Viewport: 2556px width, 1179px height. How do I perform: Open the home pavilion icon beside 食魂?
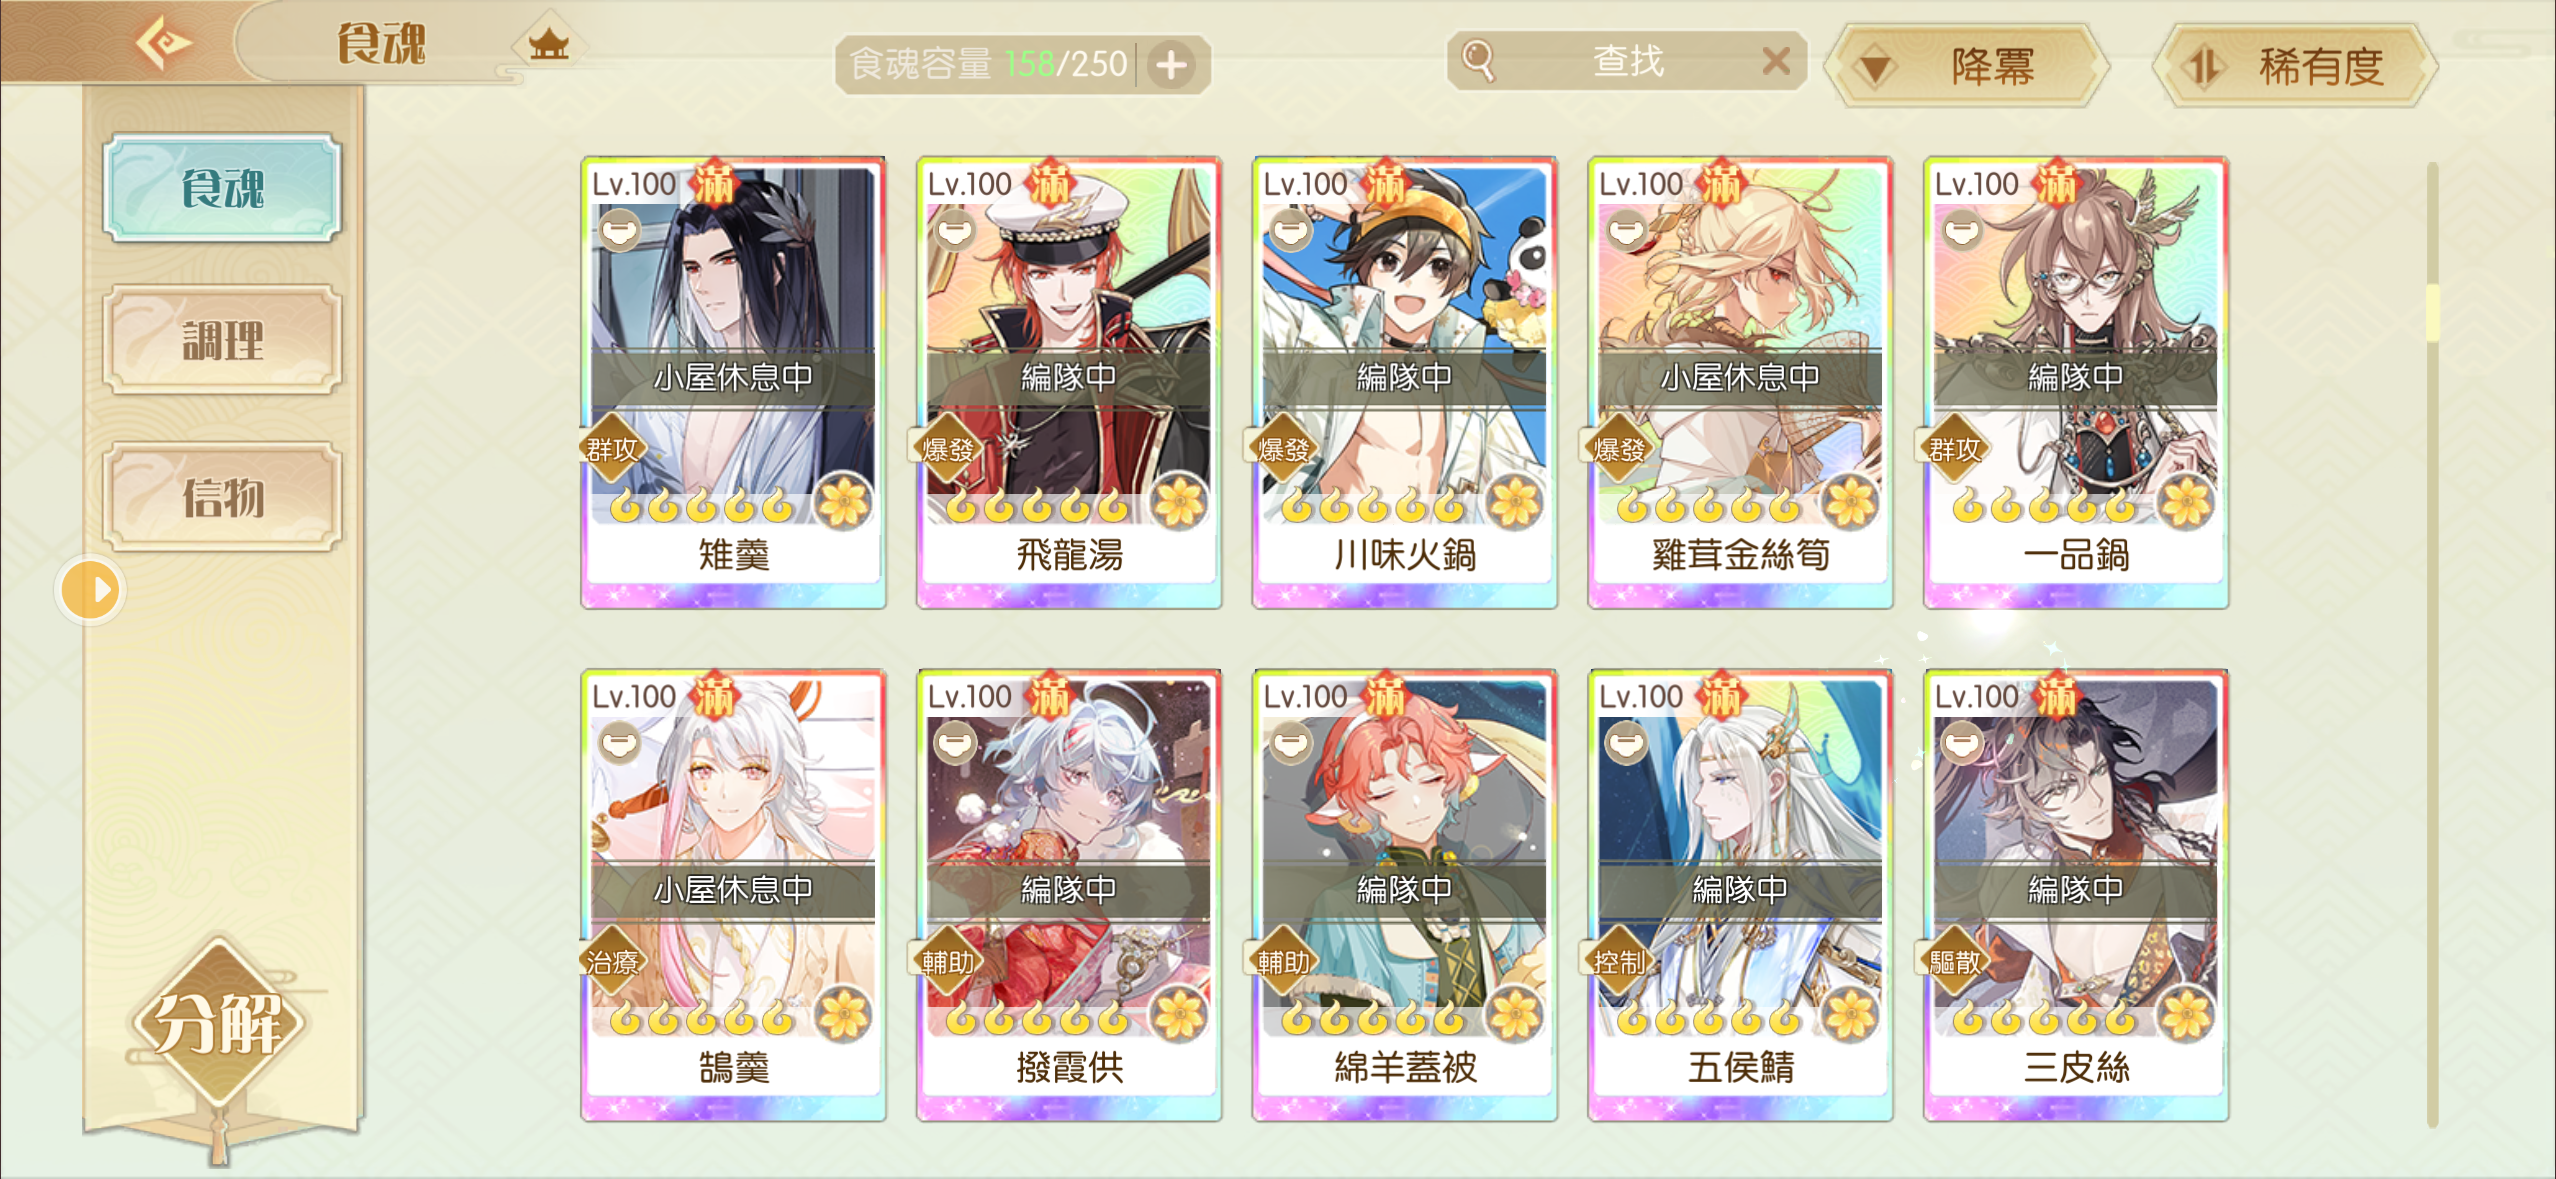548,44
